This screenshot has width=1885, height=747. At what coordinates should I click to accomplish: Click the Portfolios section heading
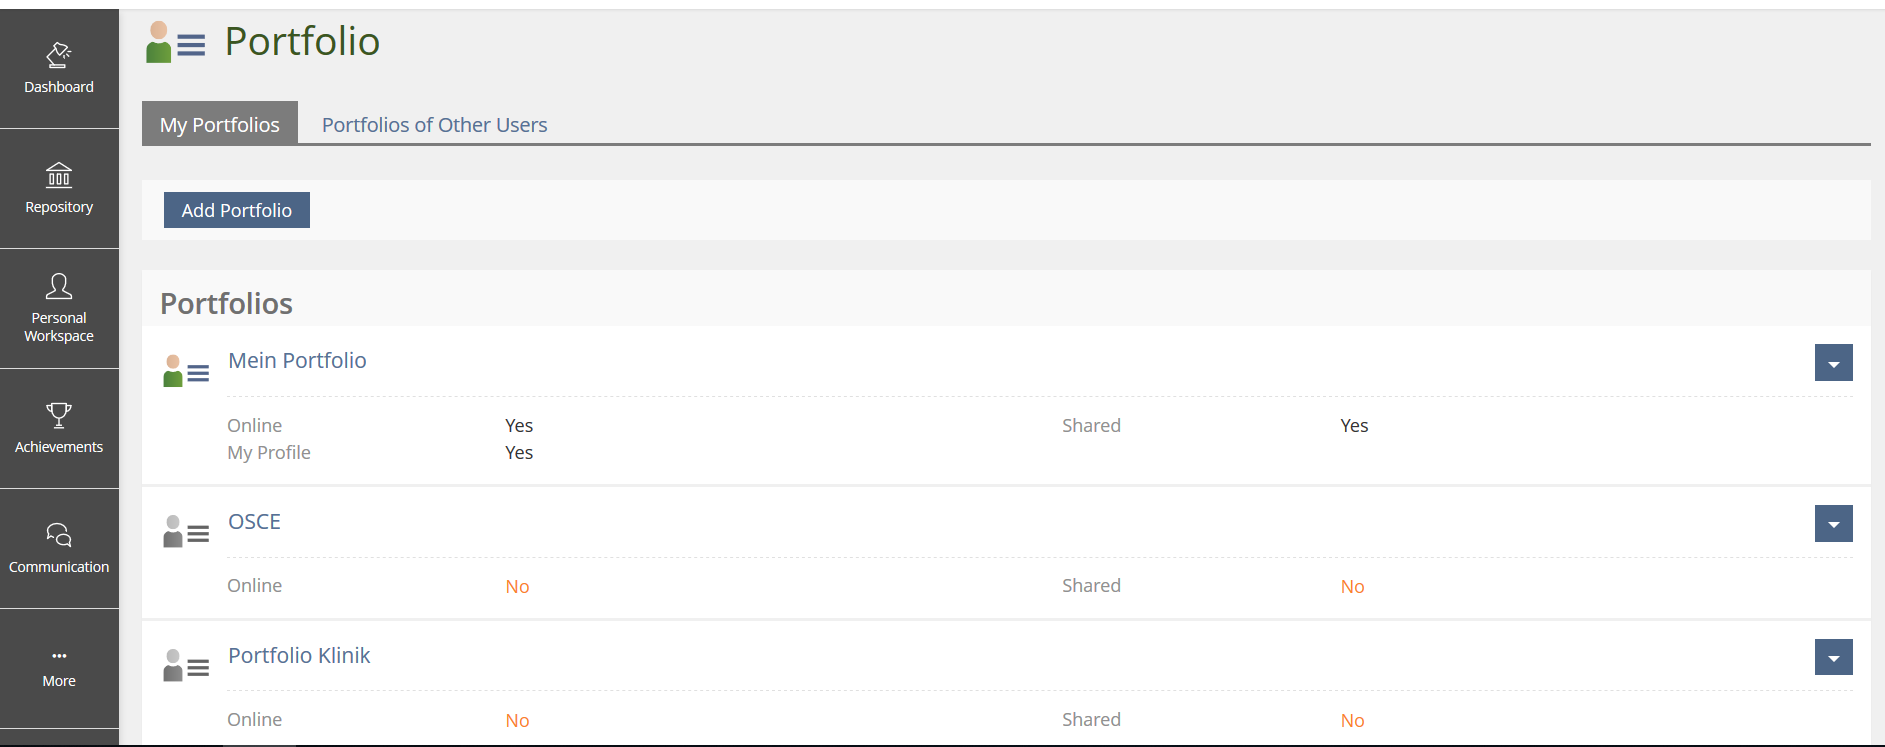227,303
